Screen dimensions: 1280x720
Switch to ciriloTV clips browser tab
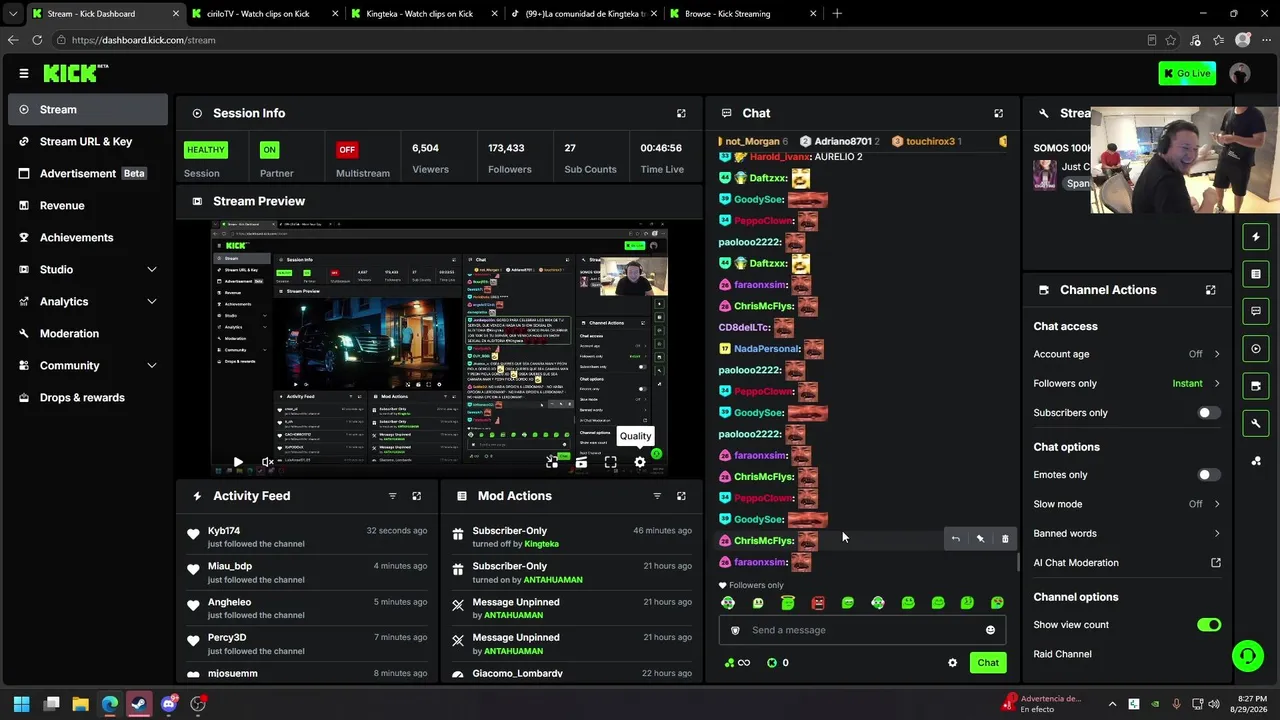(263, 14)
